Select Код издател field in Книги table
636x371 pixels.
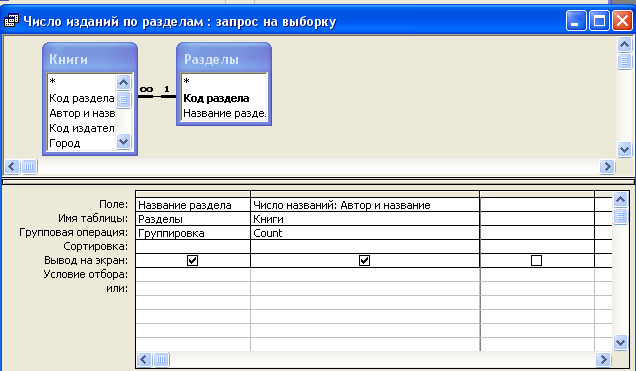(x=82, y=128)
